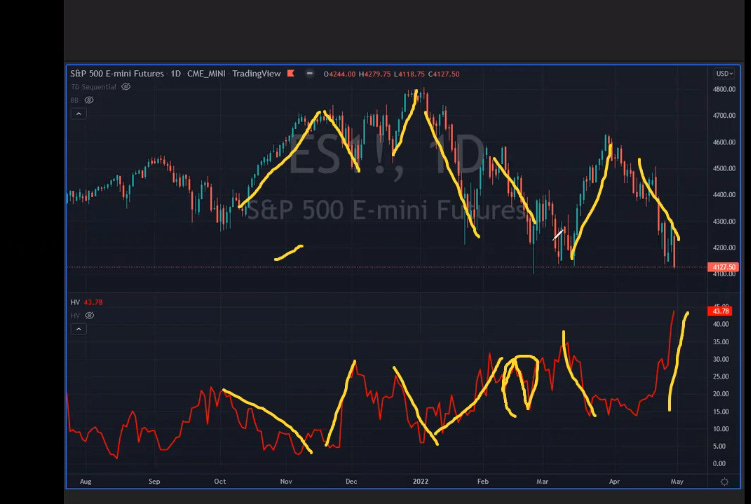This screenshot has width=751, height=504.
Task: Click the HV 43.78 legend title
Action: coord(87,302)
